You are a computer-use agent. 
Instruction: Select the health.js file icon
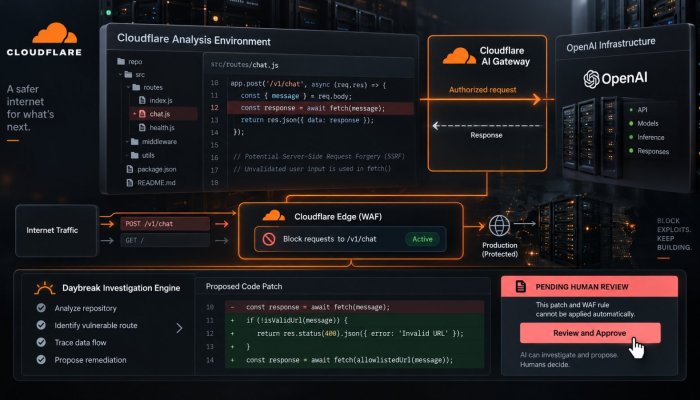pos(142,128)
